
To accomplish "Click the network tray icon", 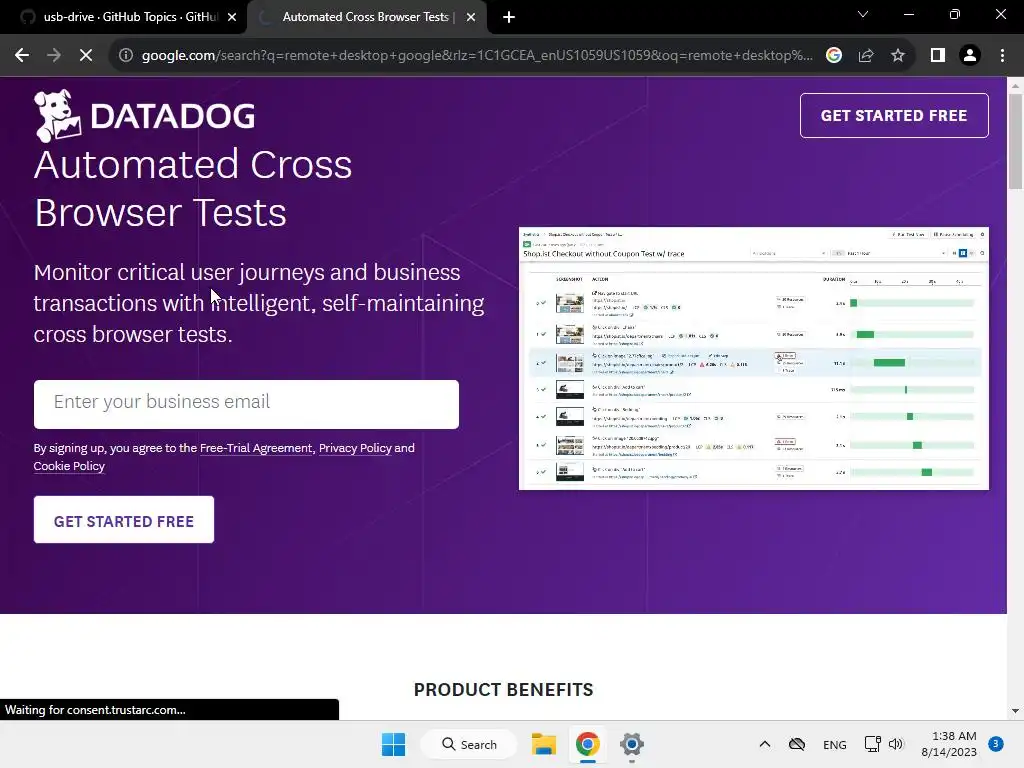I will (872, 744).
